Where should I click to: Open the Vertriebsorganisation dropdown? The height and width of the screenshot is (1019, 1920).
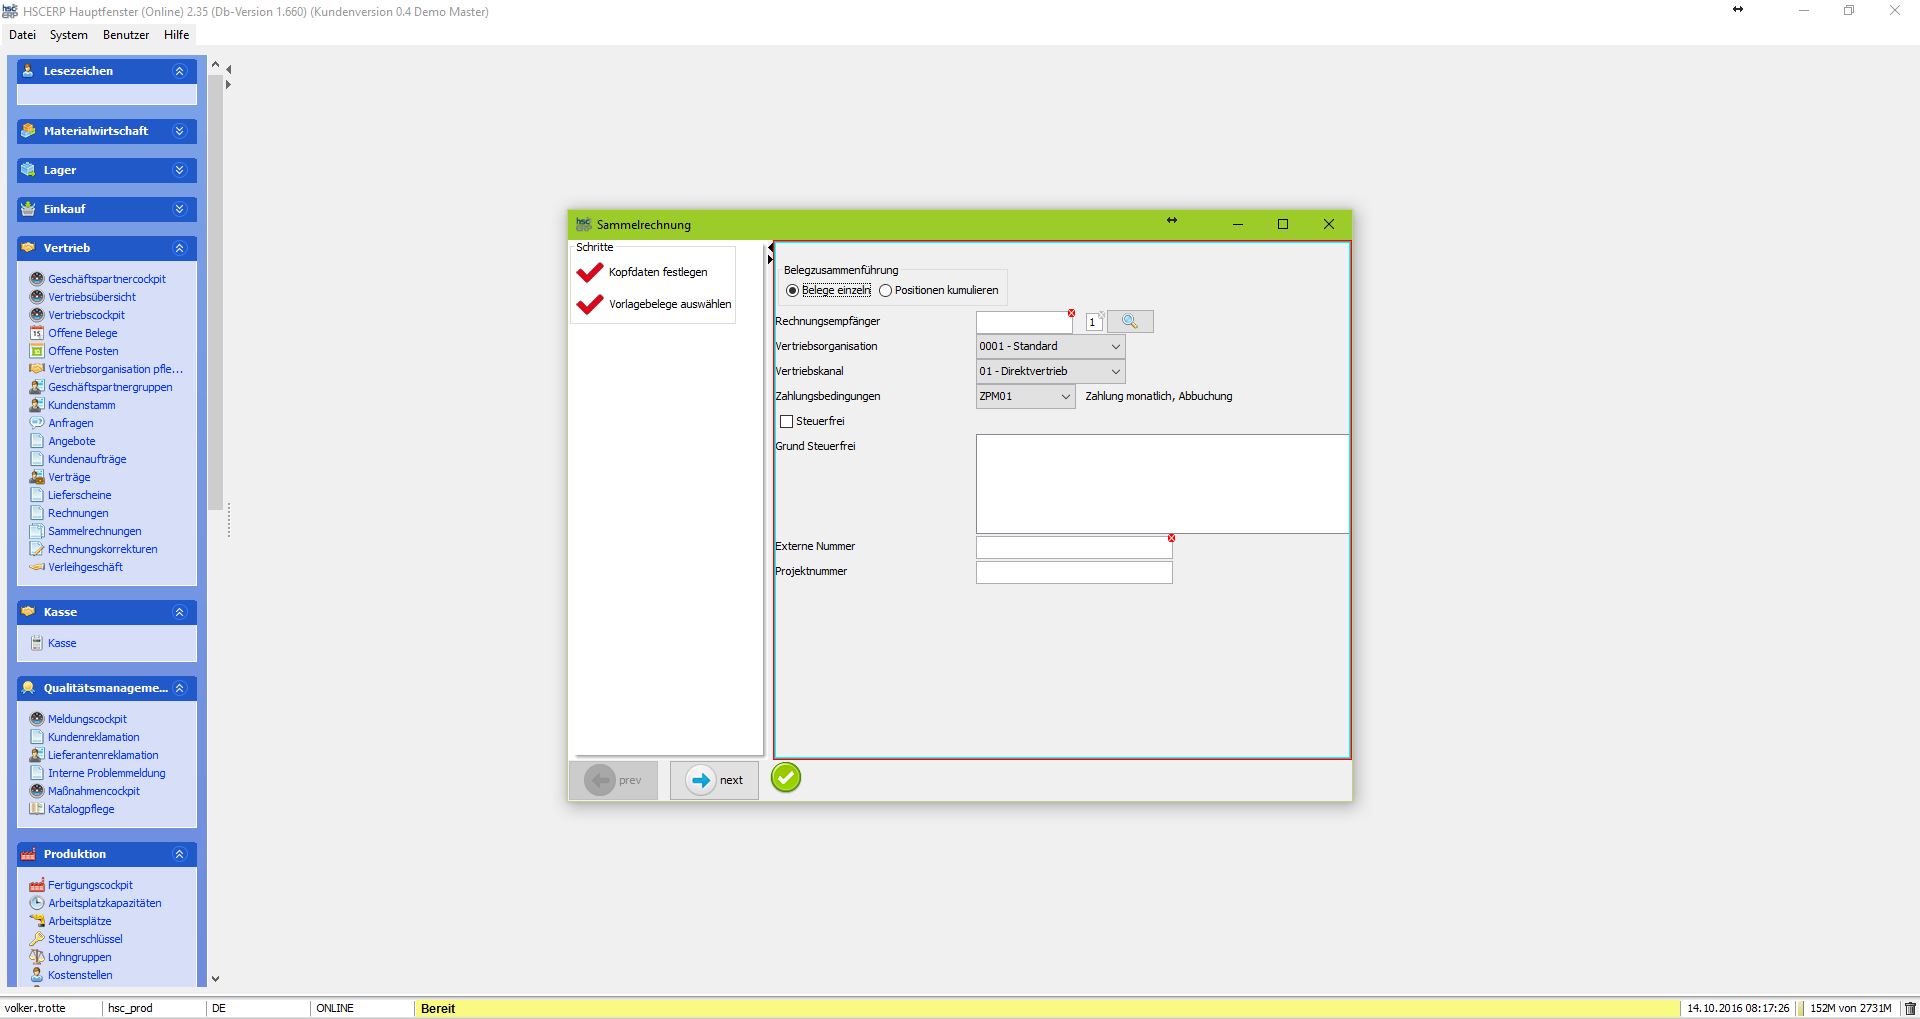coord(1115,346)
